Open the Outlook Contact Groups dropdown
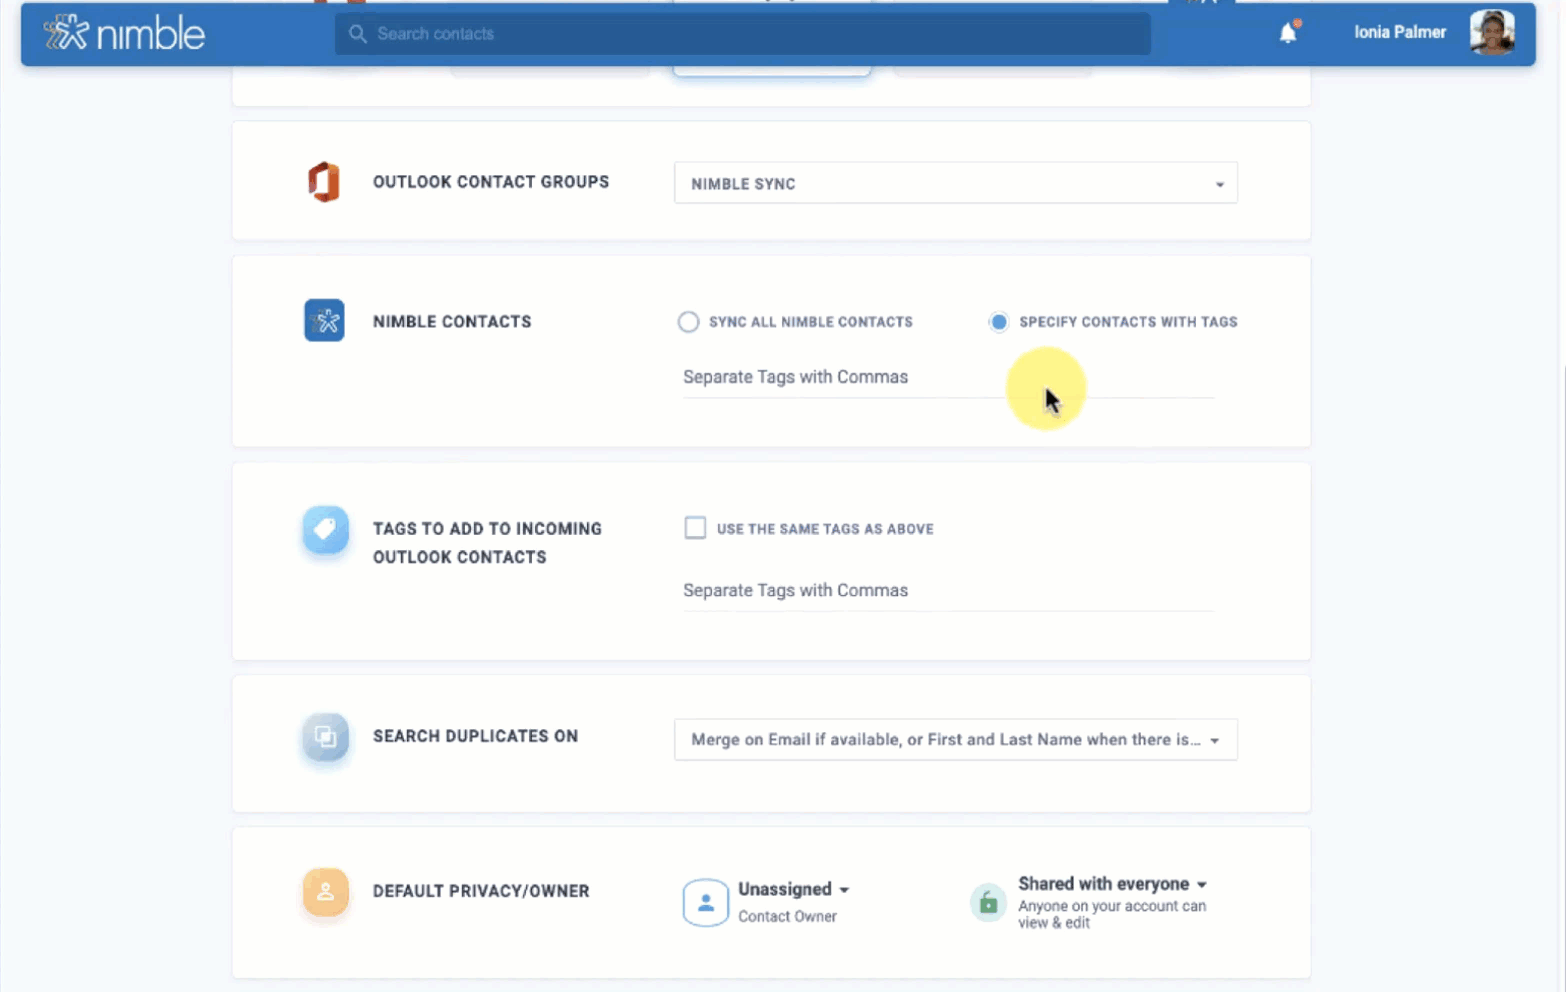Image resolution: width=1566 pixels, height=992 pixels. pos(955,184)
